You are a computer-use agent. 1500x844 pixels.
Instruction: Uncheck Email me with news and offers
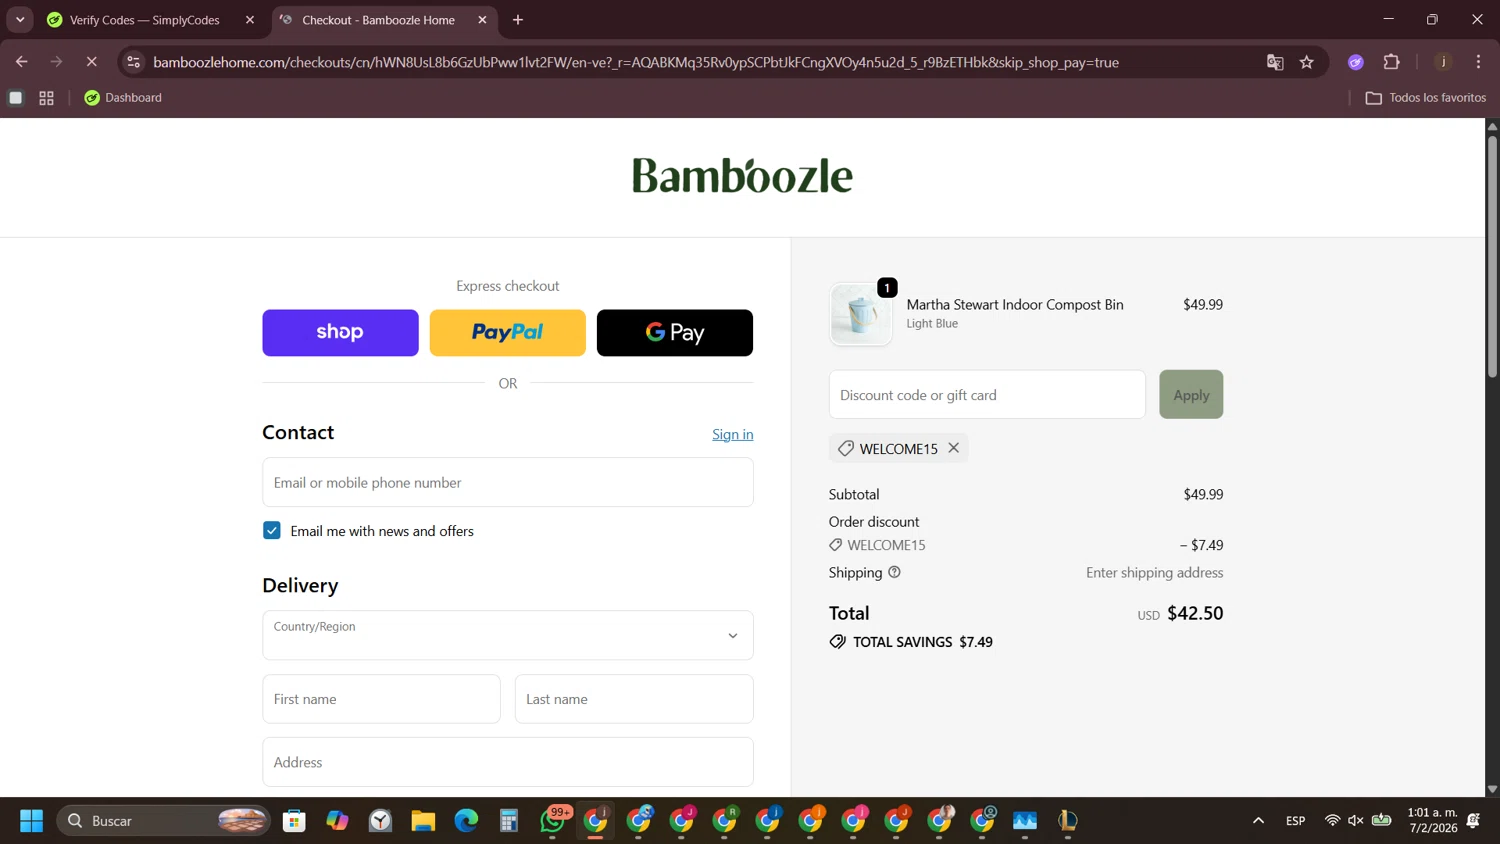coord(272,530)
